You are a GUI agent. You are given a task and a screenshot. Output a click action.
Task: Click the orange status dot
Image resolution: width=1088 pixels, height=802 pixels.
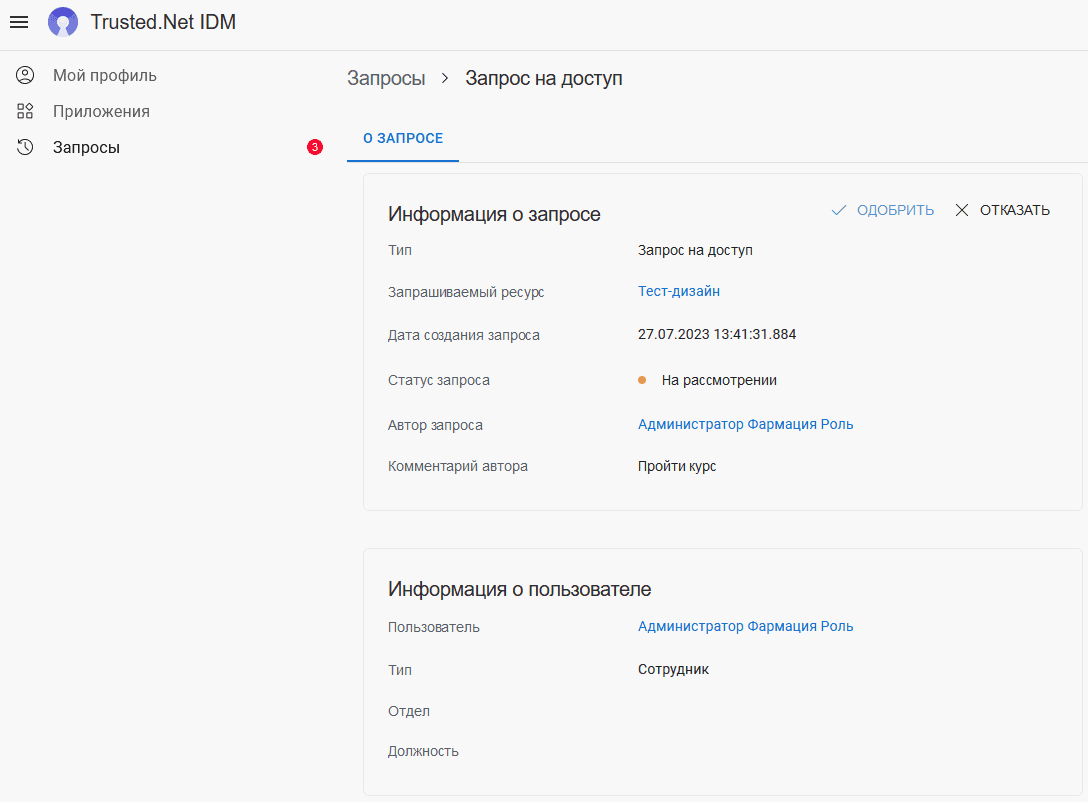[x=642, y=380]
